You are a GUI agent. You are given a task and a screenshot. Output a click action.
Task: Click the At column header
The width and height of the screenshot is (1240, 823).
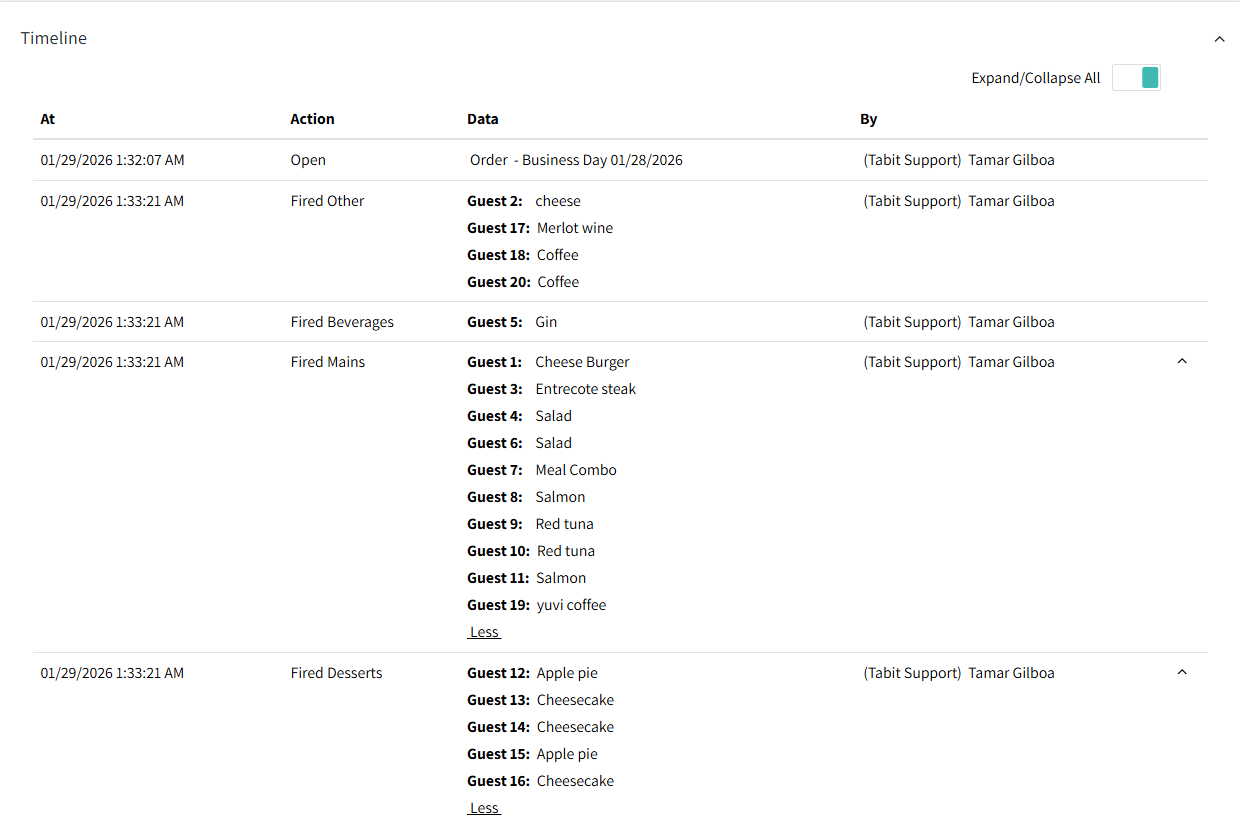coord(48,119)
